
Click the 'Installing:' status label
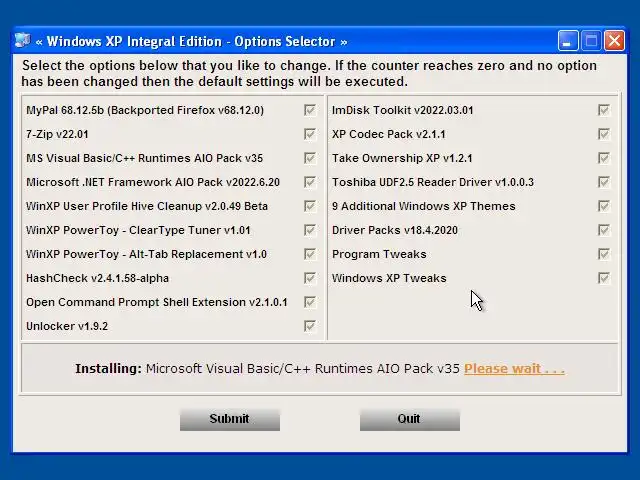click(x=109, y=369)
